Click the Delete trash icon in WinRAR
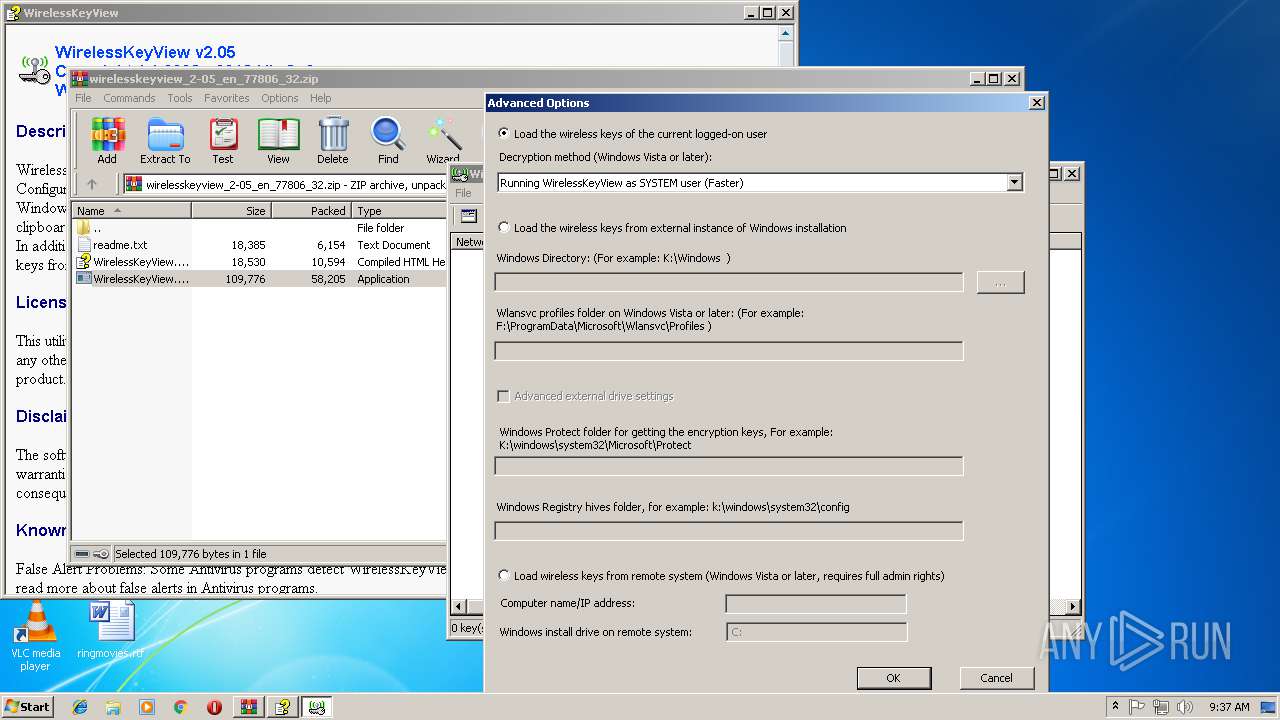Image resolution: width=1280 pixels, height=720 pixels. pyautogui.click(x=333, y=141)
